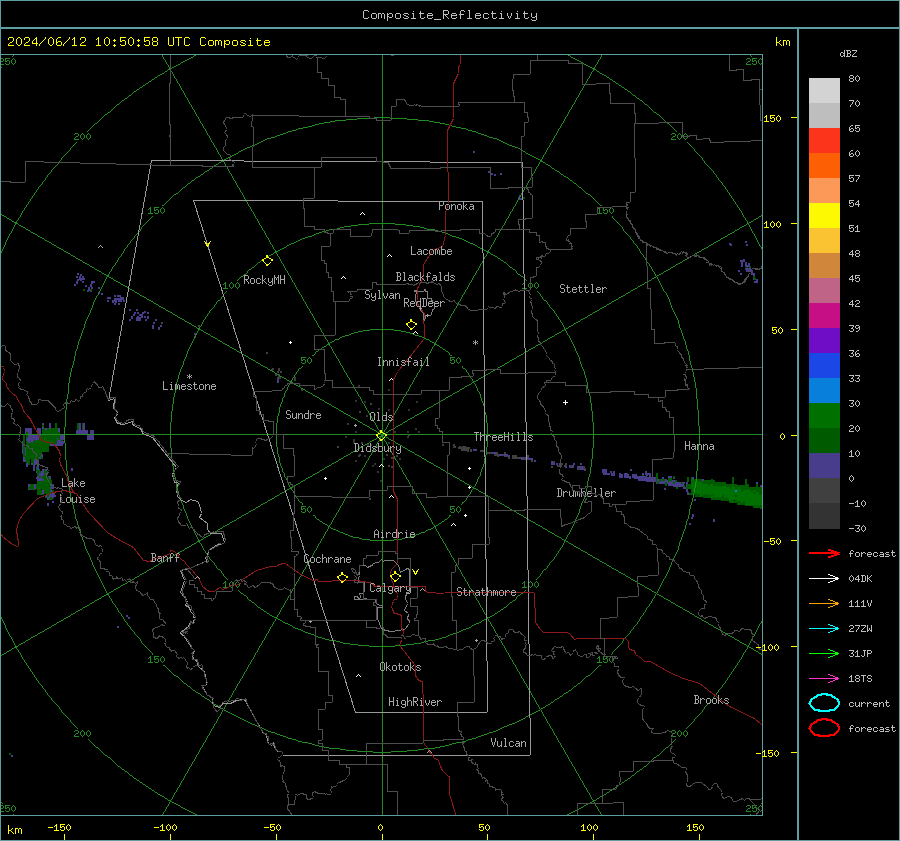
Task: Click the yellow diamond marker below RedDeer
Action: 411,325
